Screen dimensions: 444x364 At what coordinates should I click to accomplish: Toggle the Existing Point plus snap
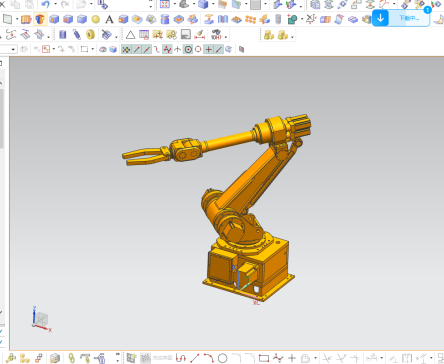click(x=209, y=49)
